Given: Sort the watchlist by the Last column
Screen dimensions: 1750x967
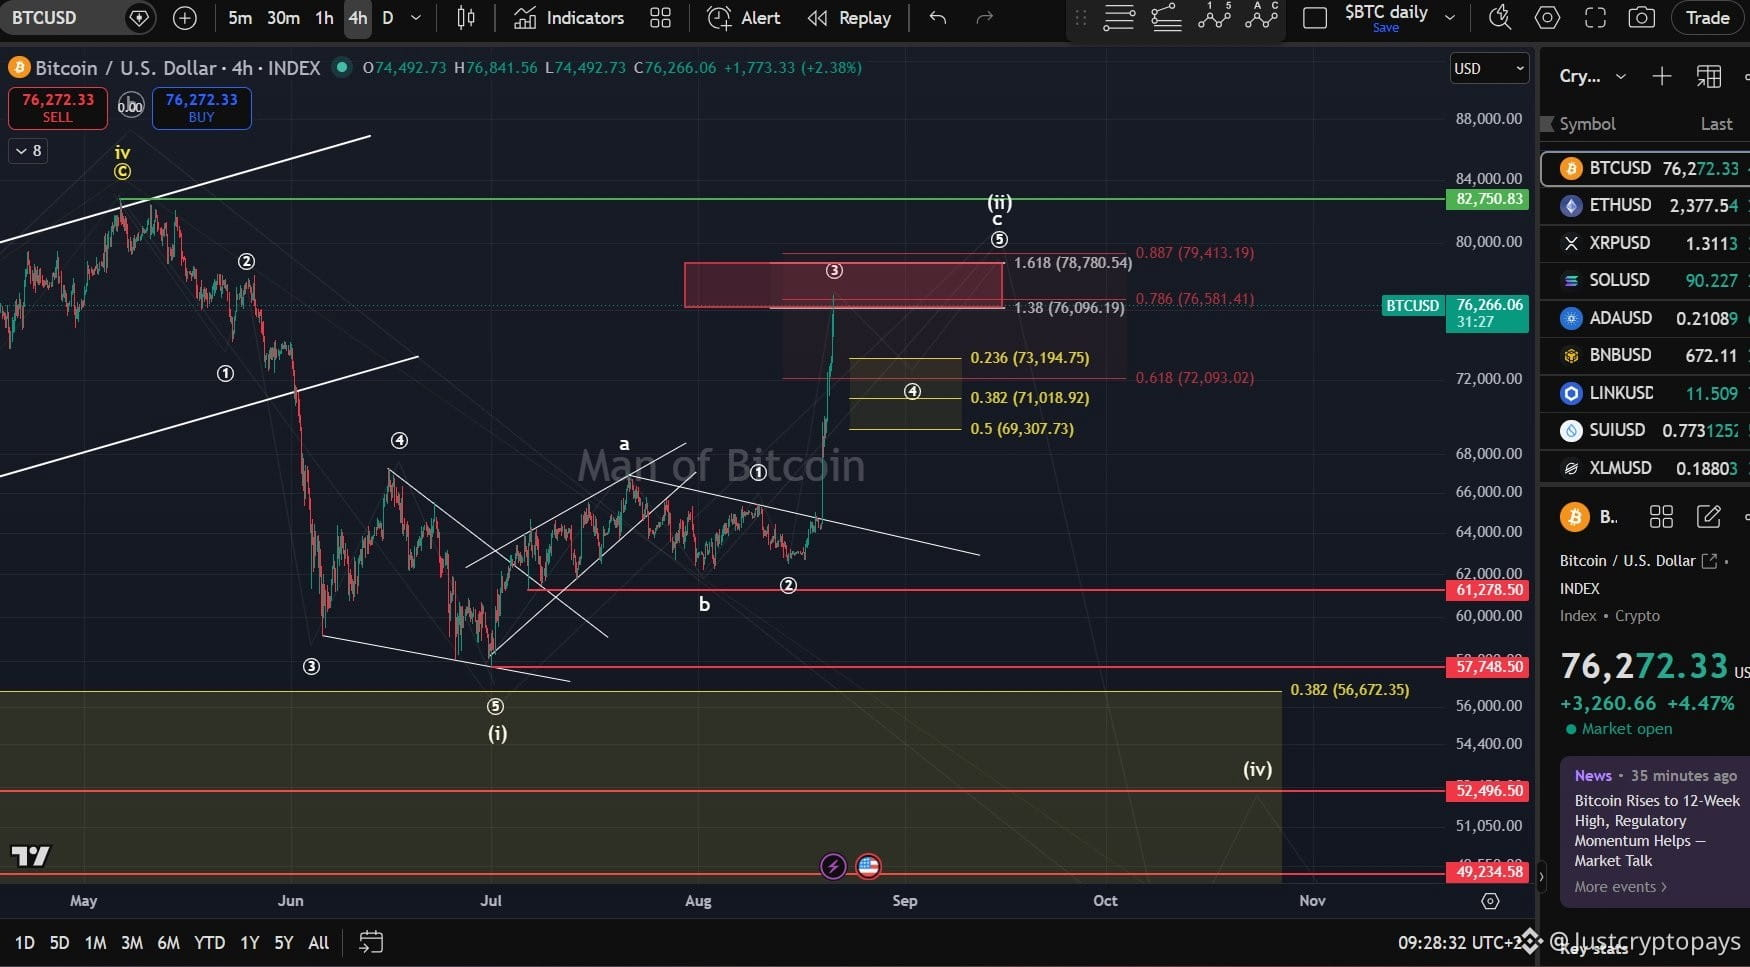Looking at the screenshot, I should pos(1716,124).
